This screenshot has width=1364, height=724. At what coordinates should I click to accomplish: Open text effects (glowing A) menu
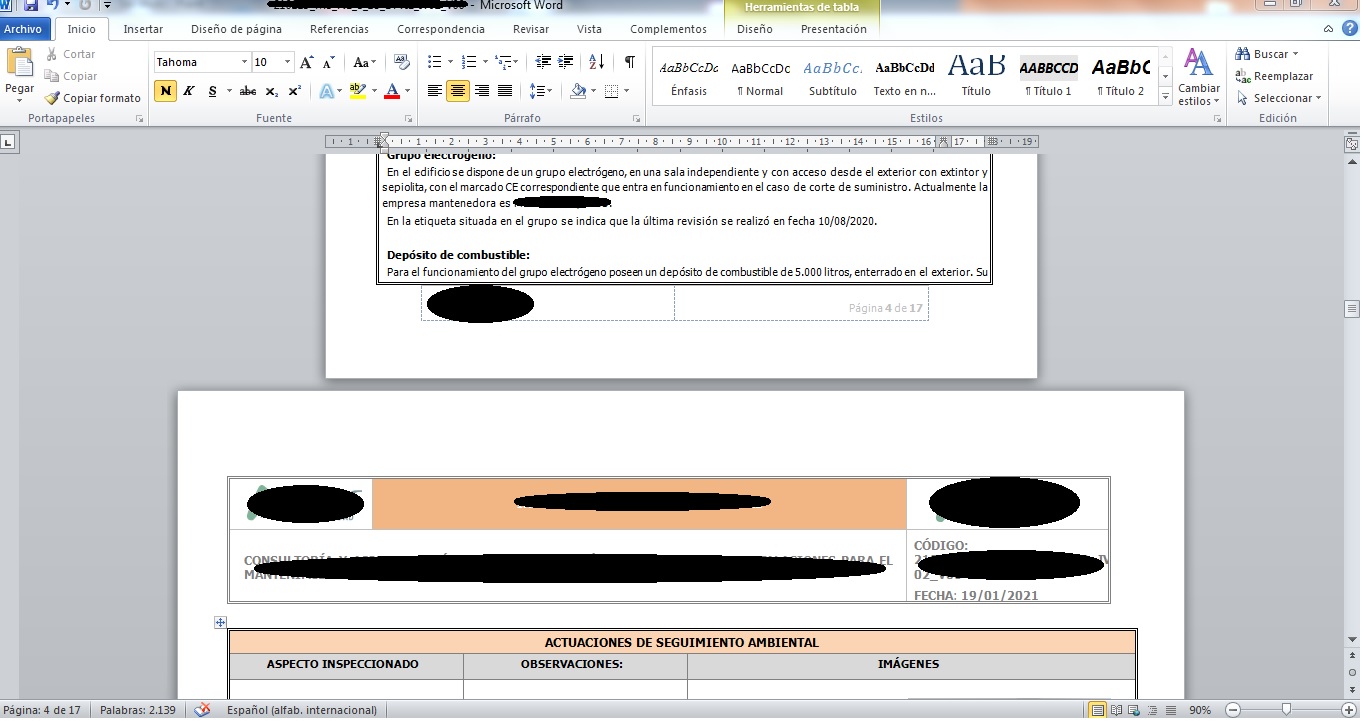click(x=329, y=91)
